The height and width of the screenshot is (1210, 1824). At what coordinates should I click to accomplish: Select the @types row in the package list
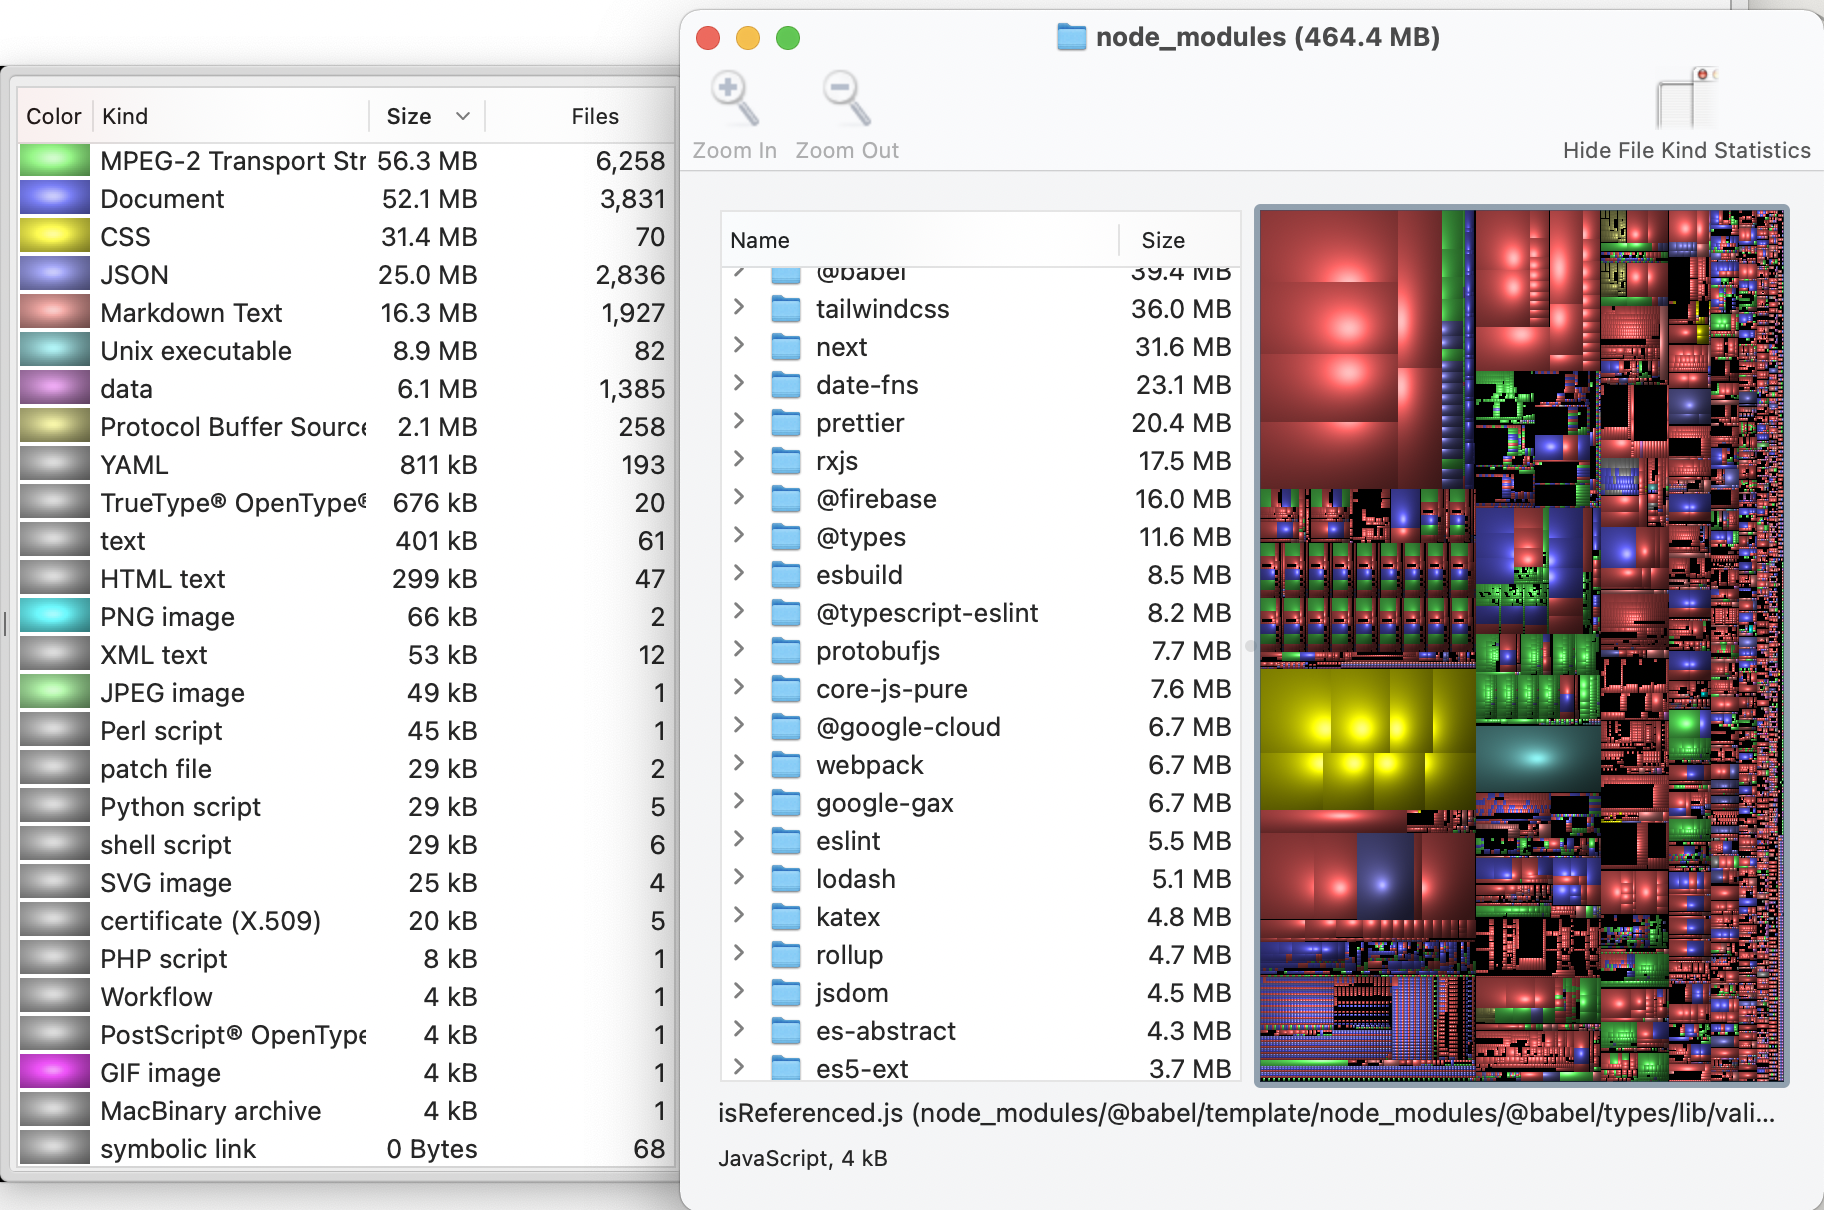click(x=950, y=537)
